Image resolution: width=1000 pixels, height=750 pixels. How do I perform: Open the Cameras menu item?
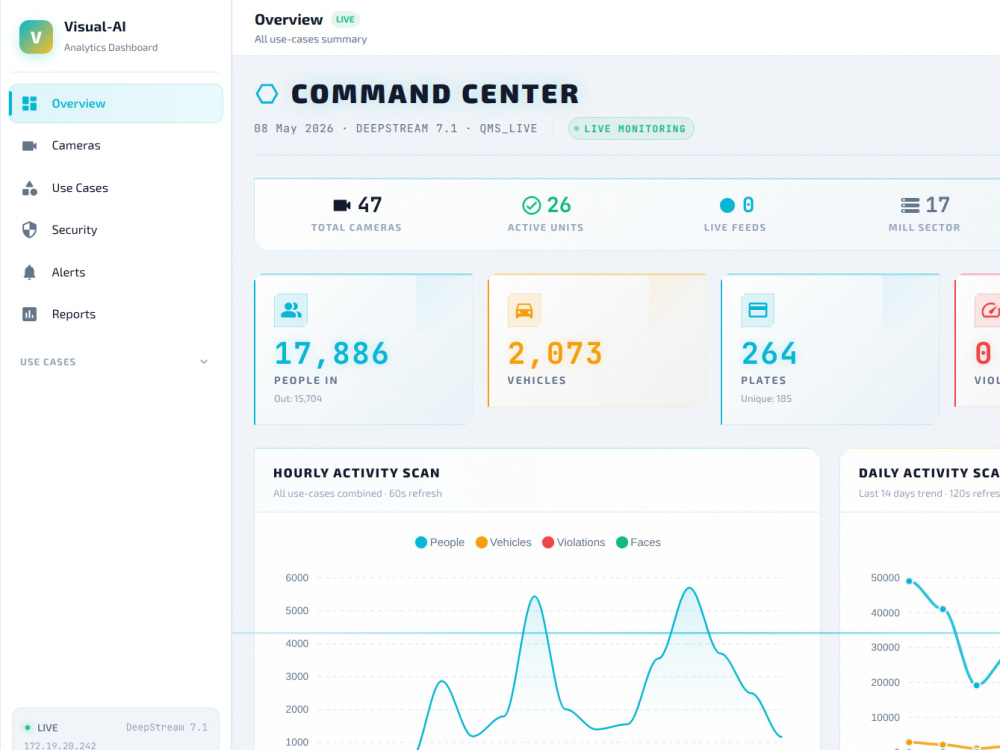coord(116,145)
